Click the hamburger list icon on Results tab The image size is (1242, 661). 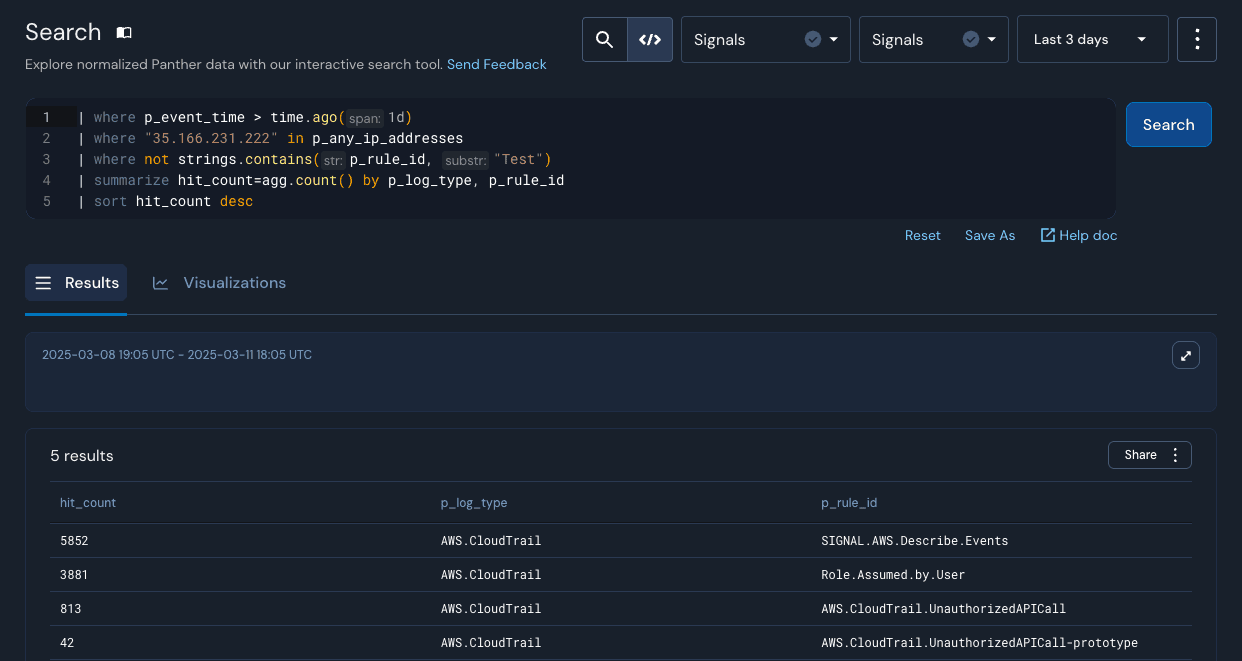[43, 283]
